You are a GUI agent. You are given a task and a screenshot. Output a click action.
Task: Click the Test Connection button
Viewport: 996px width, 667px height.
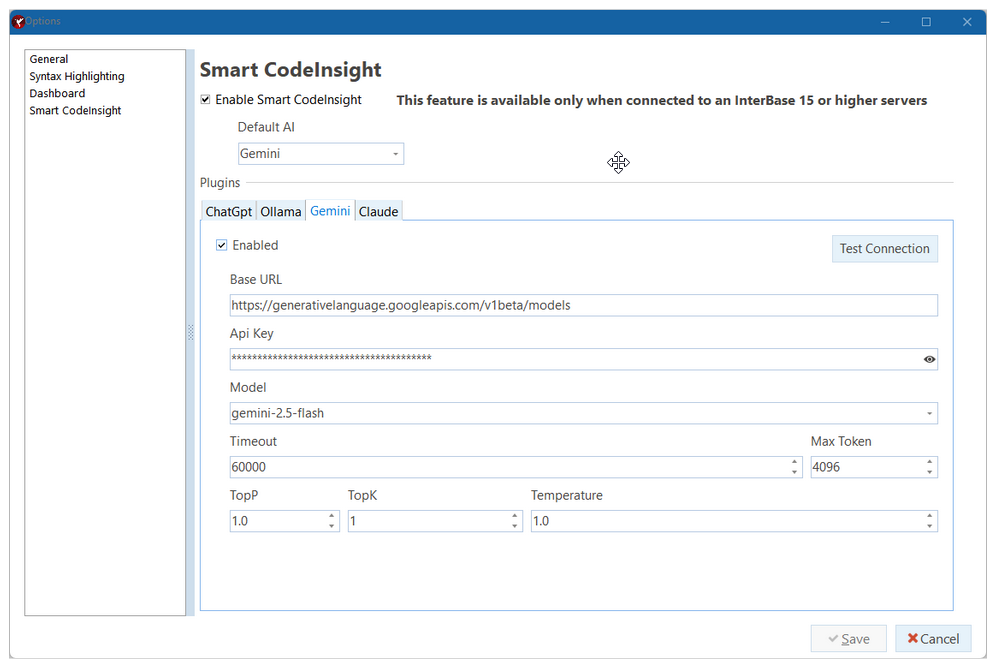[884, 249]
